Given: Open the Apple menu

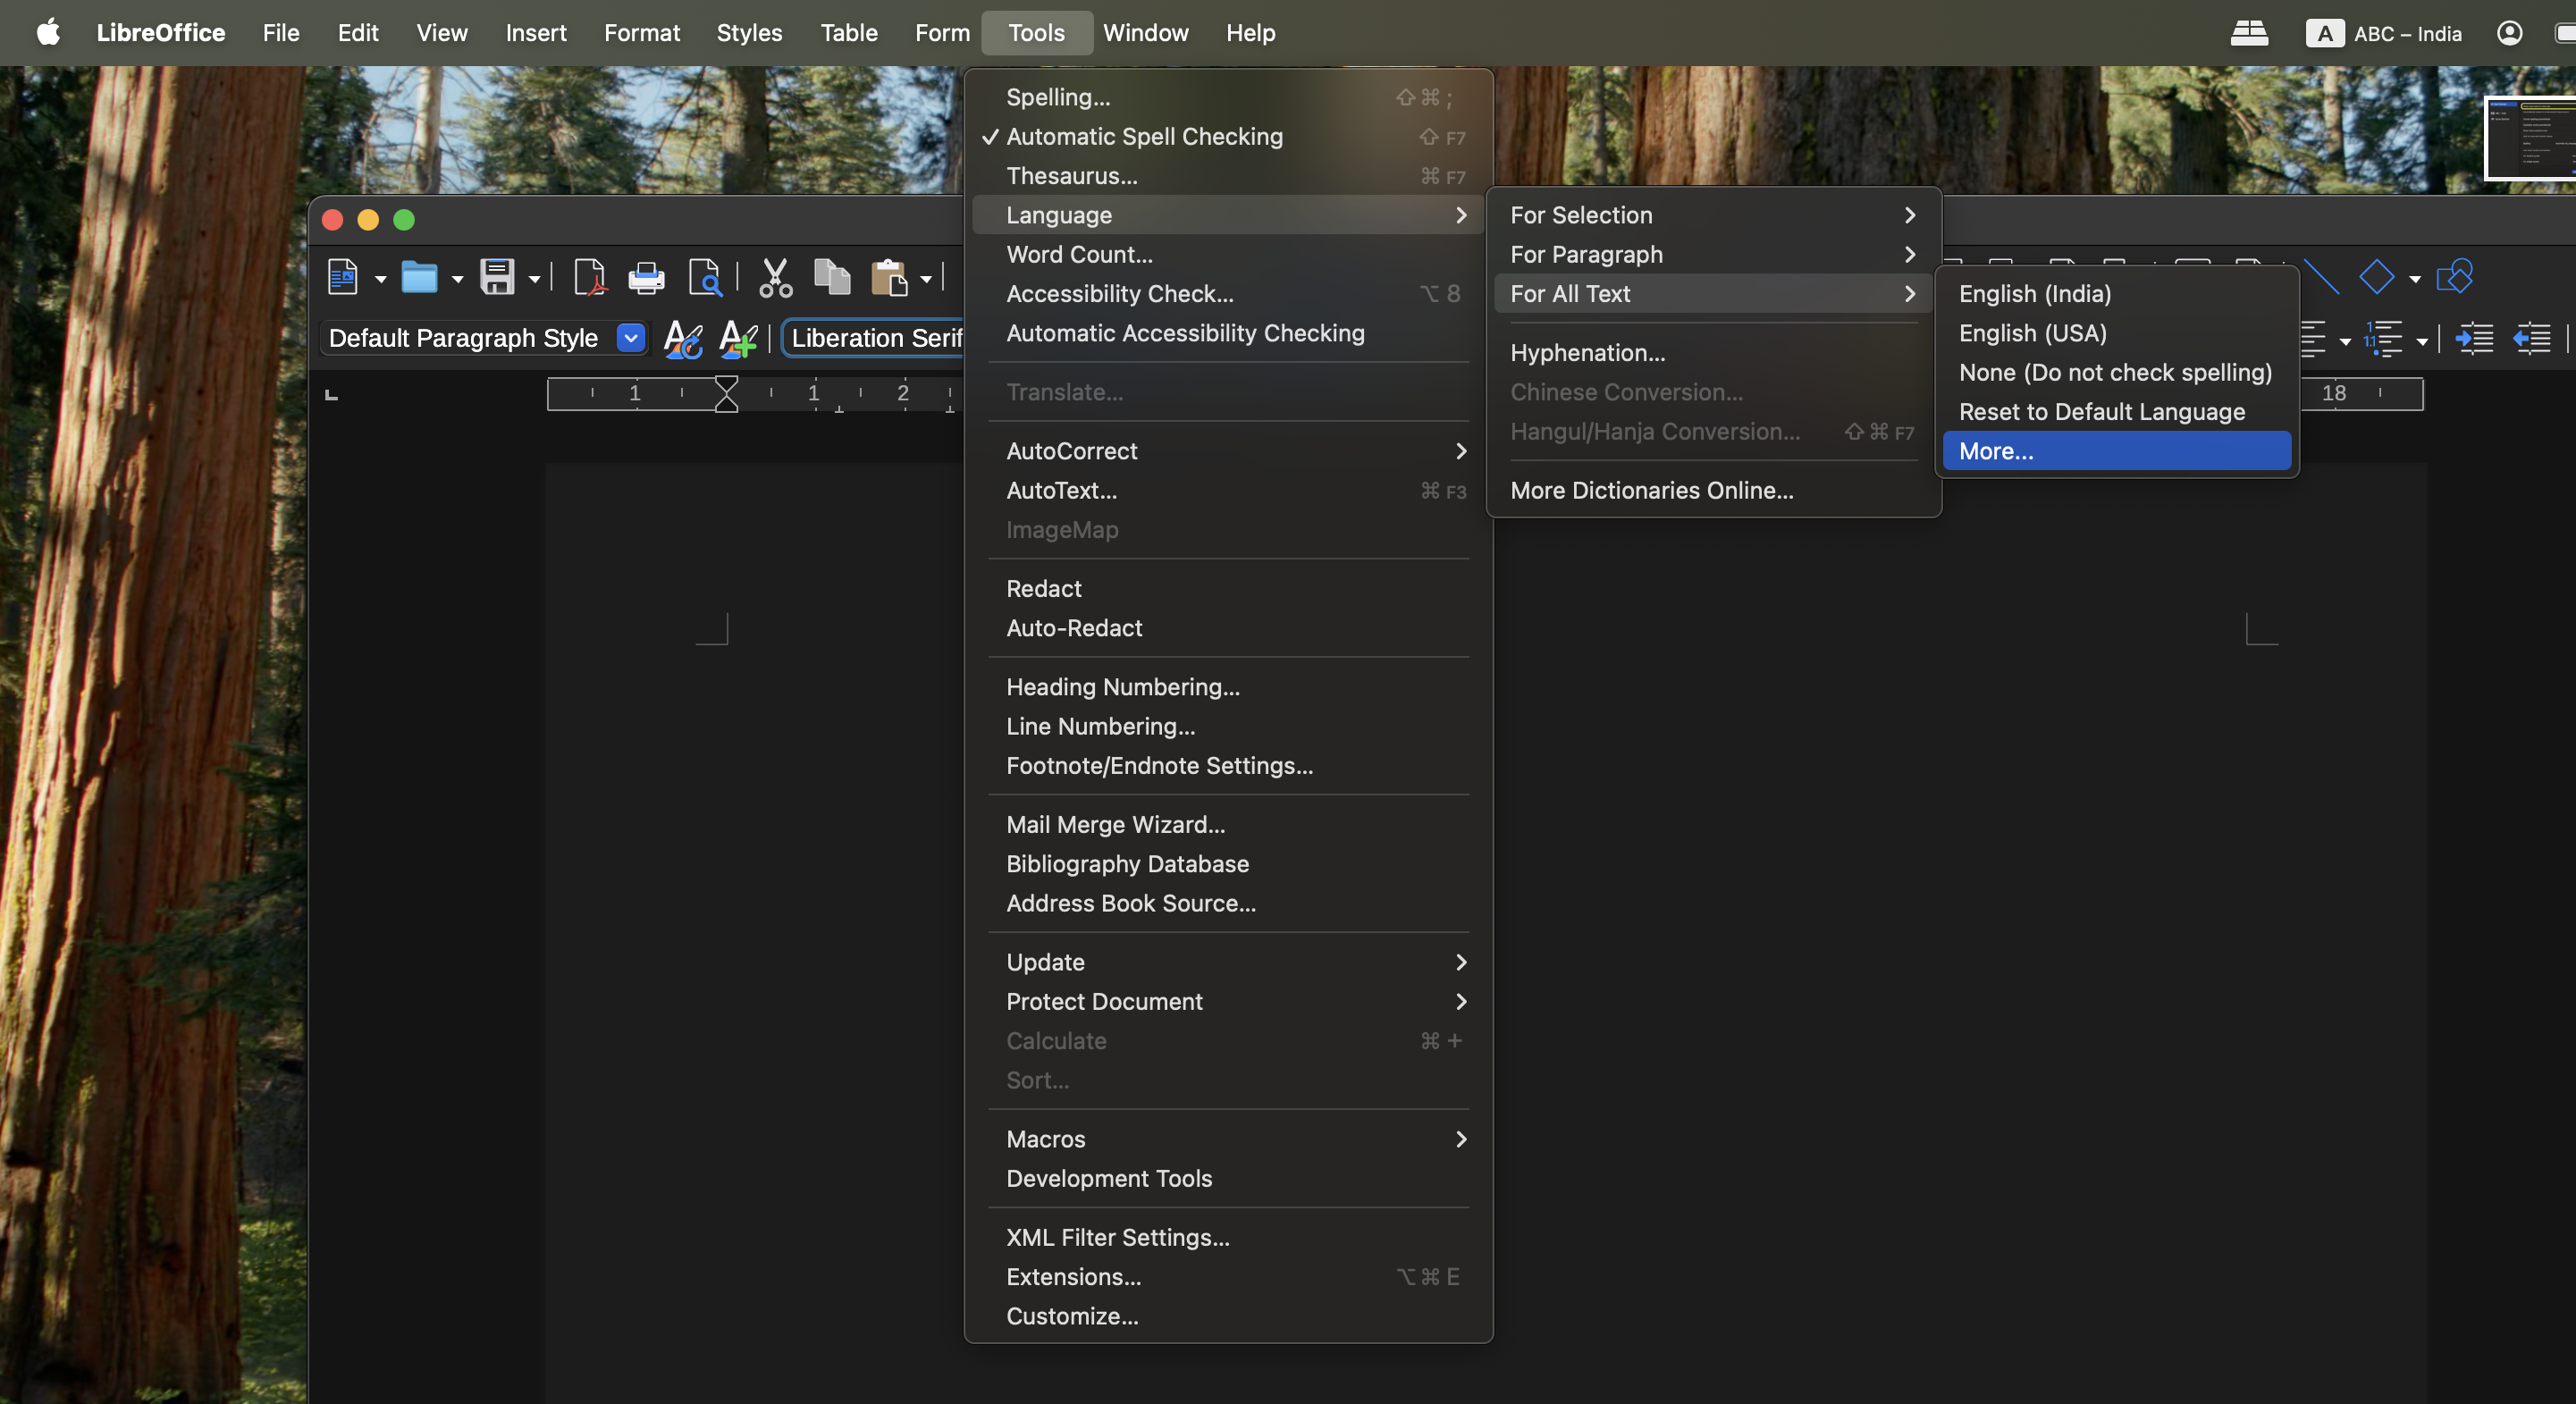Looking at the screenshot, I should pyautogui.click(x=48, y=33).
